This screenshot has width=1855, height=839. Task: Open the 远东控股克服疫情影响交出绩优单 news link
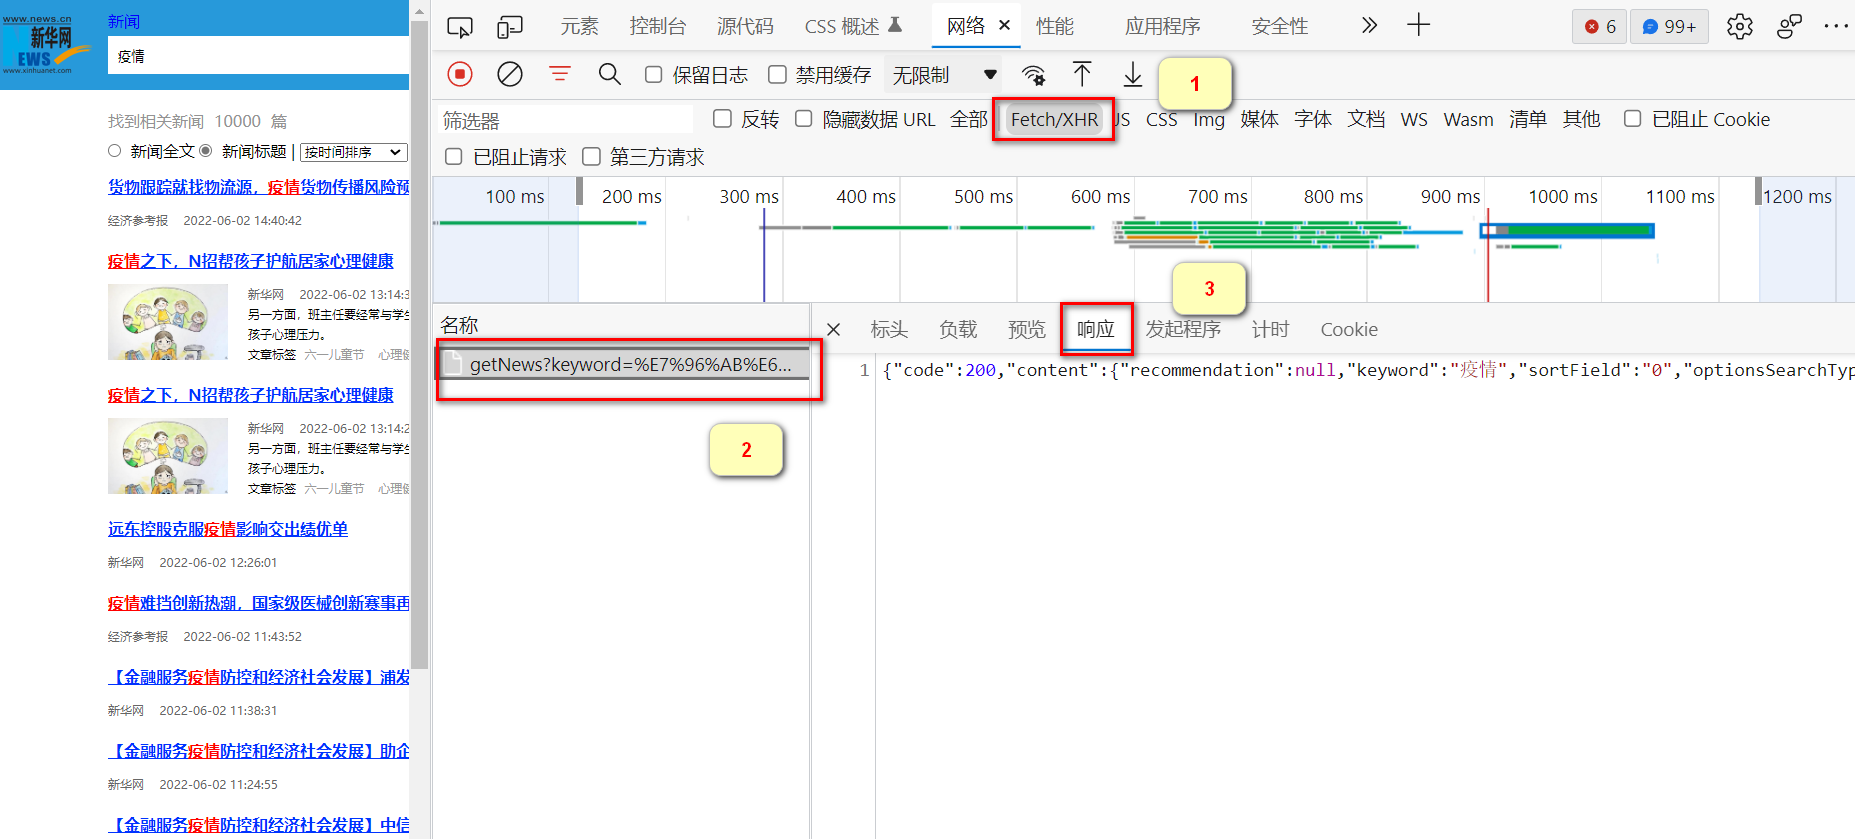pyautogui.click(x=228, y=529)
